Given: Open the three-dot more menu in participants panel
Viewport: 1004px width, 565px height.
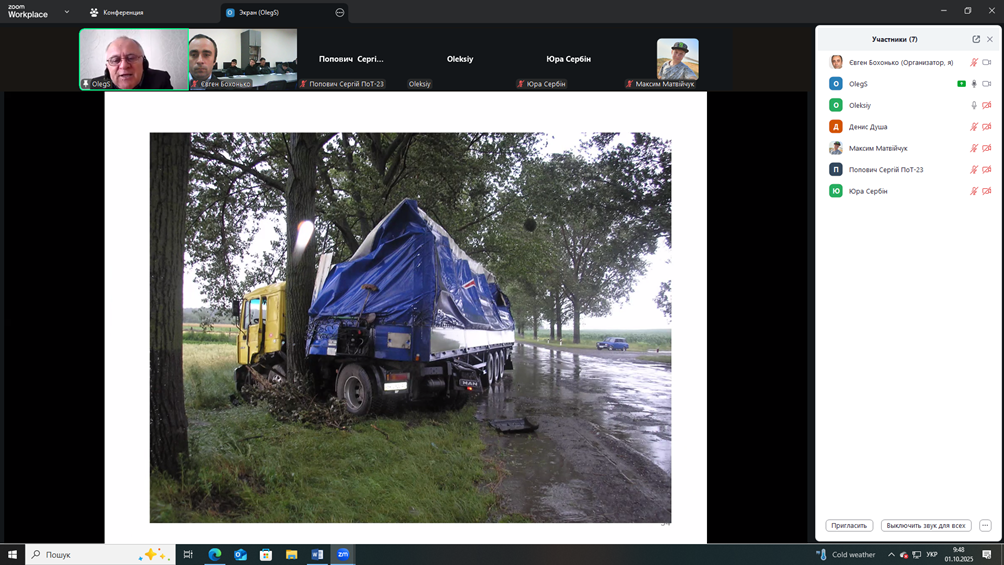Looking at the screenshot, I should (985, 525).
